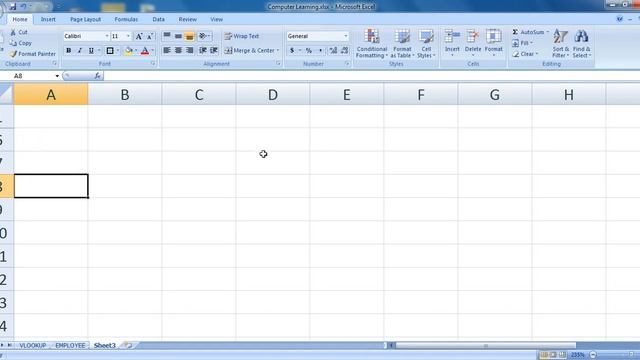This screenshot has width=640, height=360.
Task: Activate the Format Painter
Action: coord(32,54)
